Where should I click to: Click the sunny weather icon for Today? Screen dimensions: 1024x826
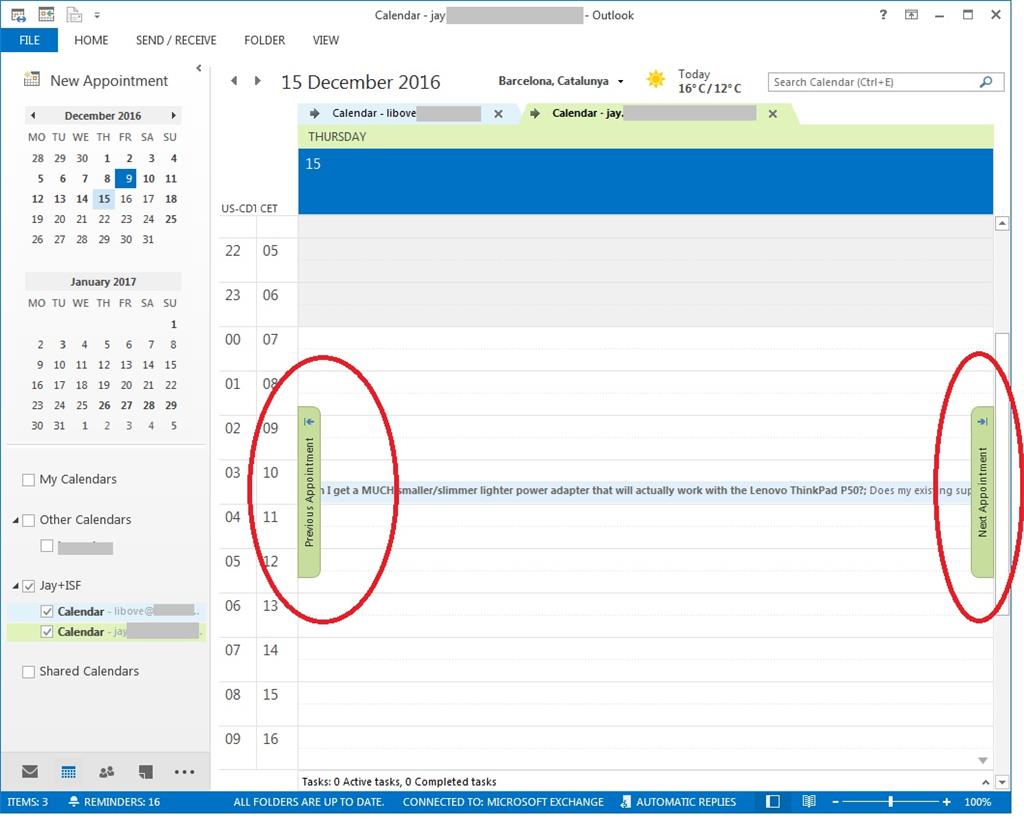pos(656,80)
